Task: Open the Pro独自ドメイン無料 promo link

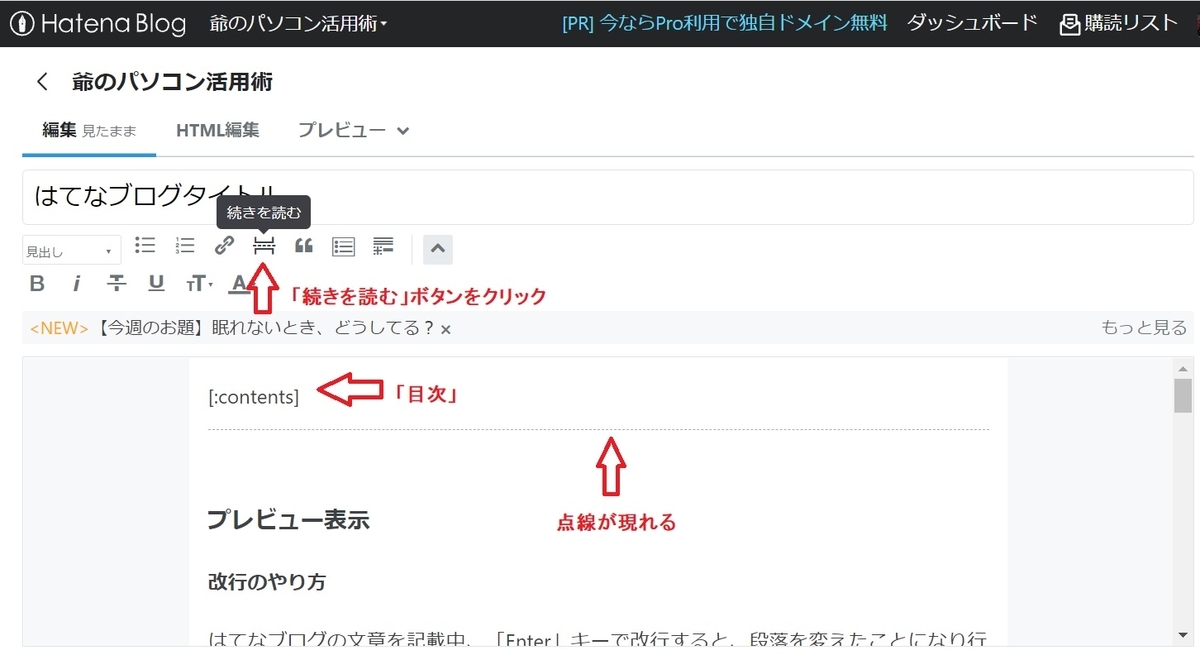Action: pyautogui.click(x=722, y=22)
